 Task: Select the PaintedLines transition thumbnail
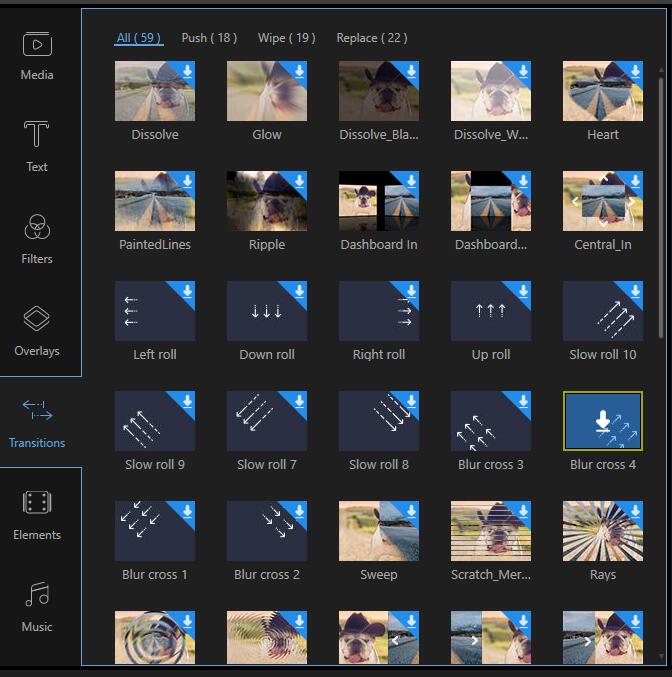point(155,201)
